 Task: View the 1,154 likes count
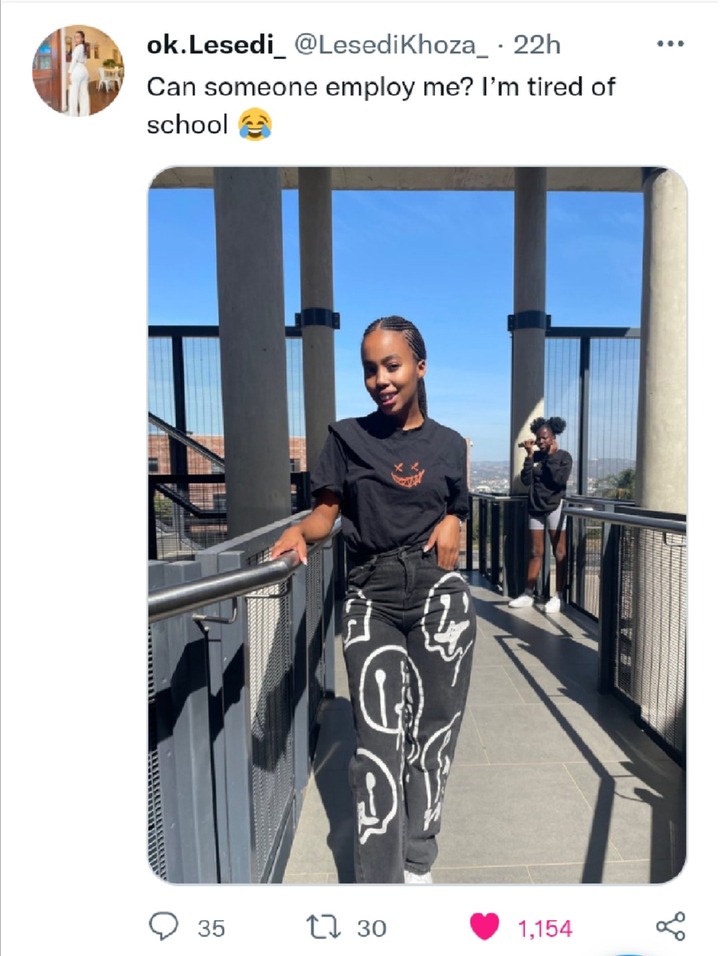point(545,929)
